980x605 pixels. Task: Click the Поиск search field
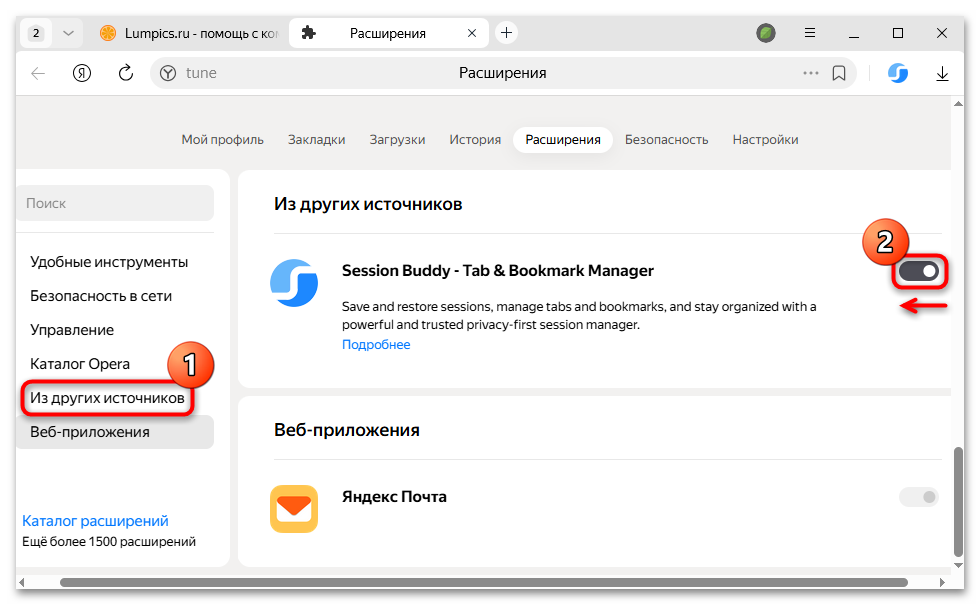point(115,203)
